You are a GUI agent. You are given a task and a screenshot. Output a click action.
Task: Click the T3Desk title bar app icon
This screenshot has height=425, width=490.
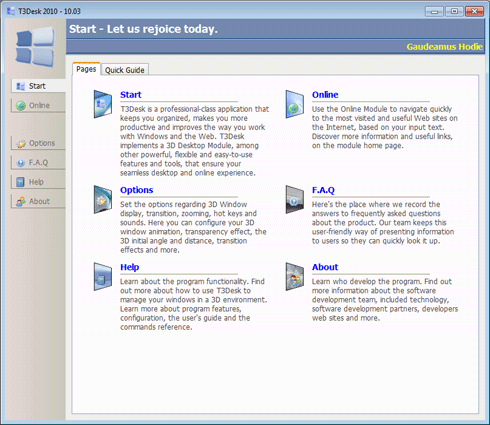tap(11, 11)
